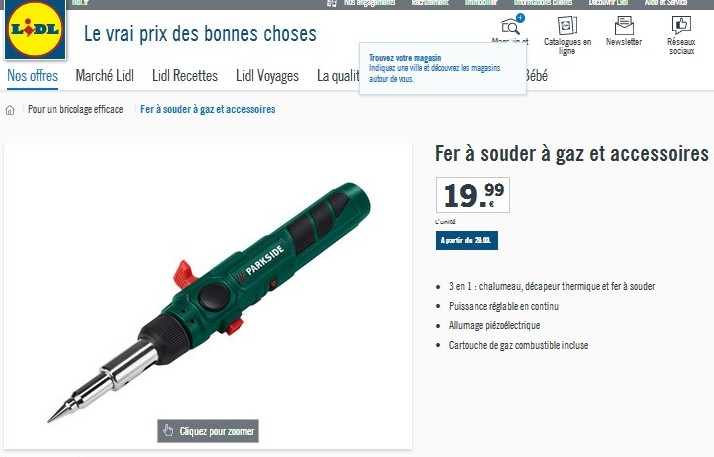714x457 pixels.
Task: Click the Cliquez pour zoomer button
Action: [x=208, y=431]
